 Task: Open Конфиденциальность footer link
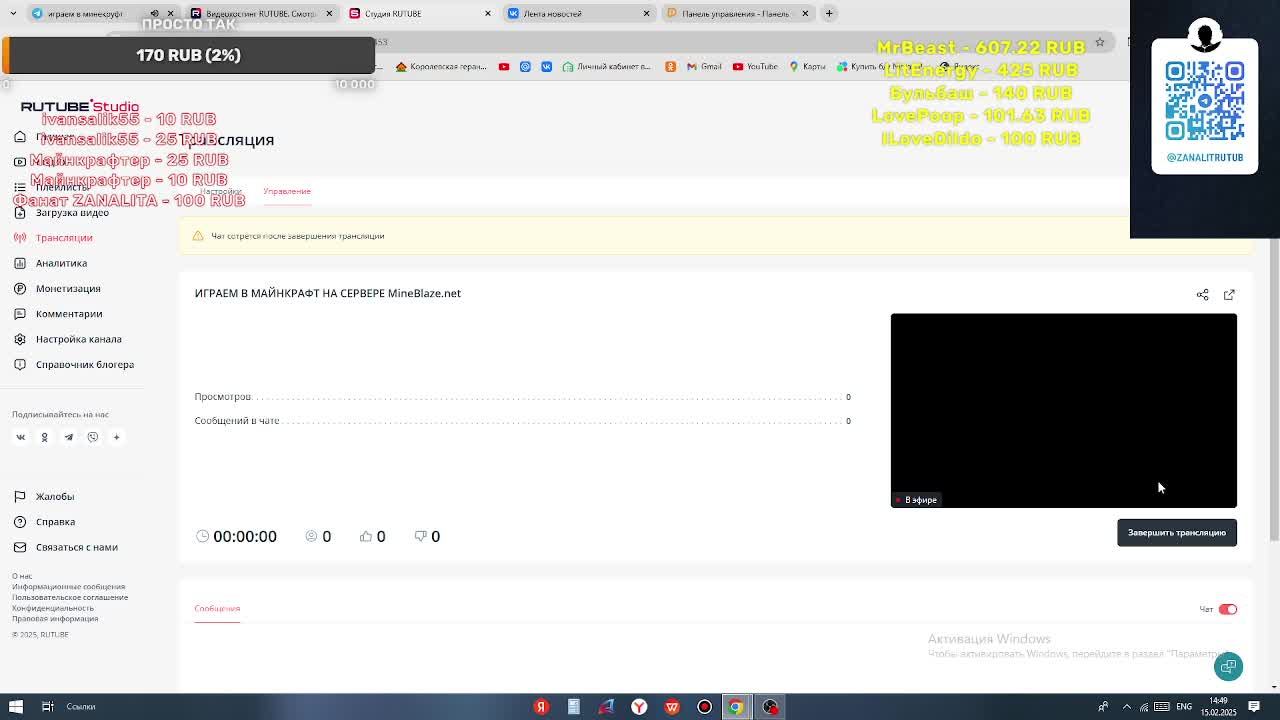pos(53,608)
